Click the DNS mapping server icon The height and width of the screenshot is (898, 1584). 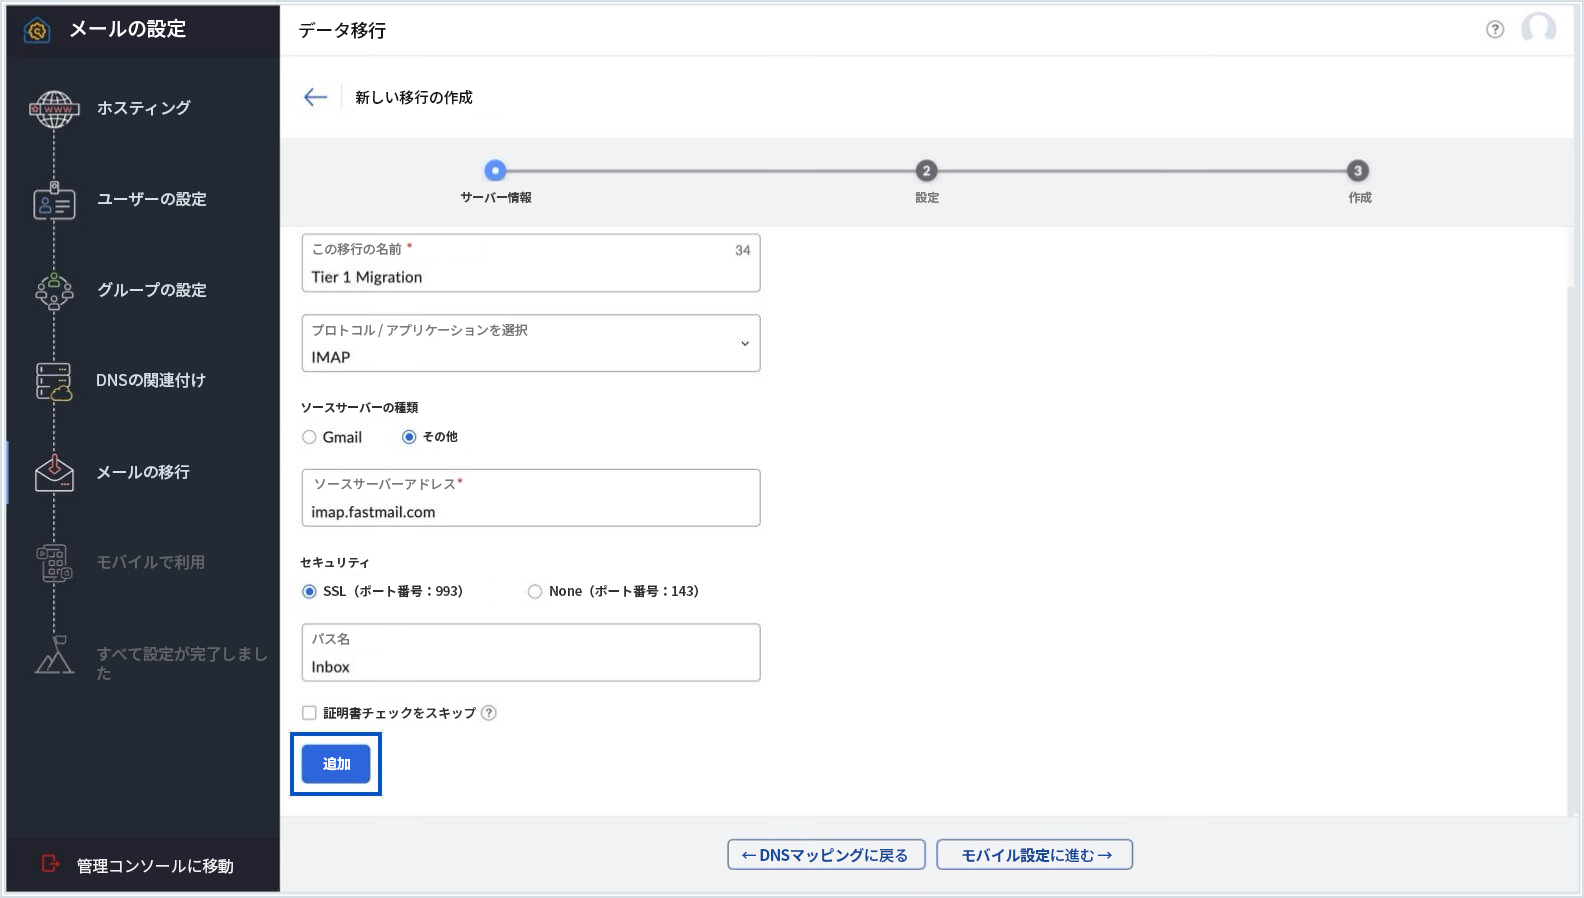coord(54,381)
